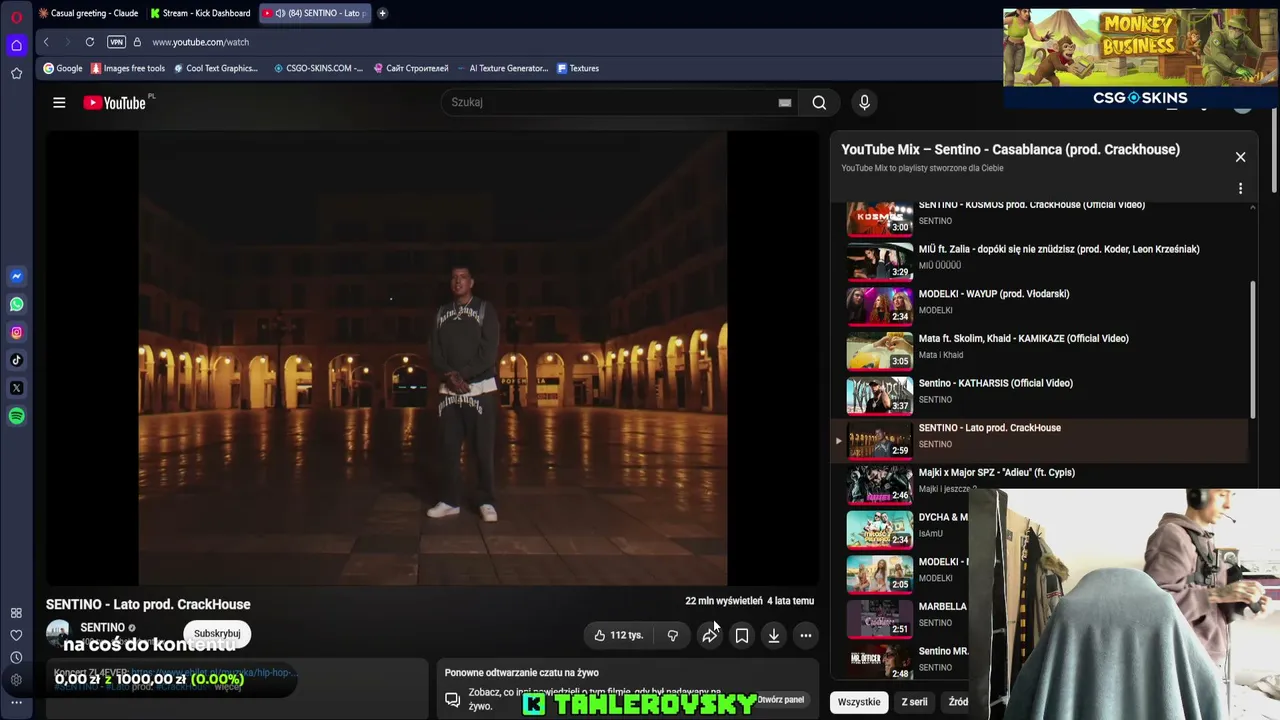This screenshot has width=1280, height=720.
Task: Open Instagram in Opera sidebar
Action: [x=16, y=332]
